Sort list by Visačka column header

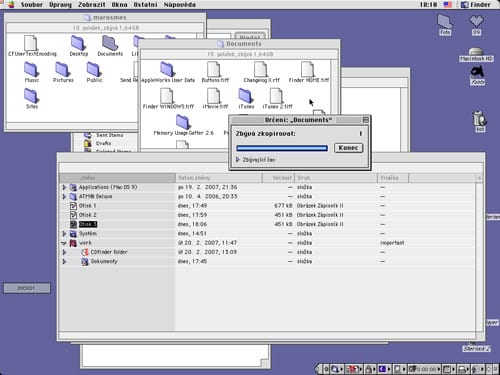393,178
